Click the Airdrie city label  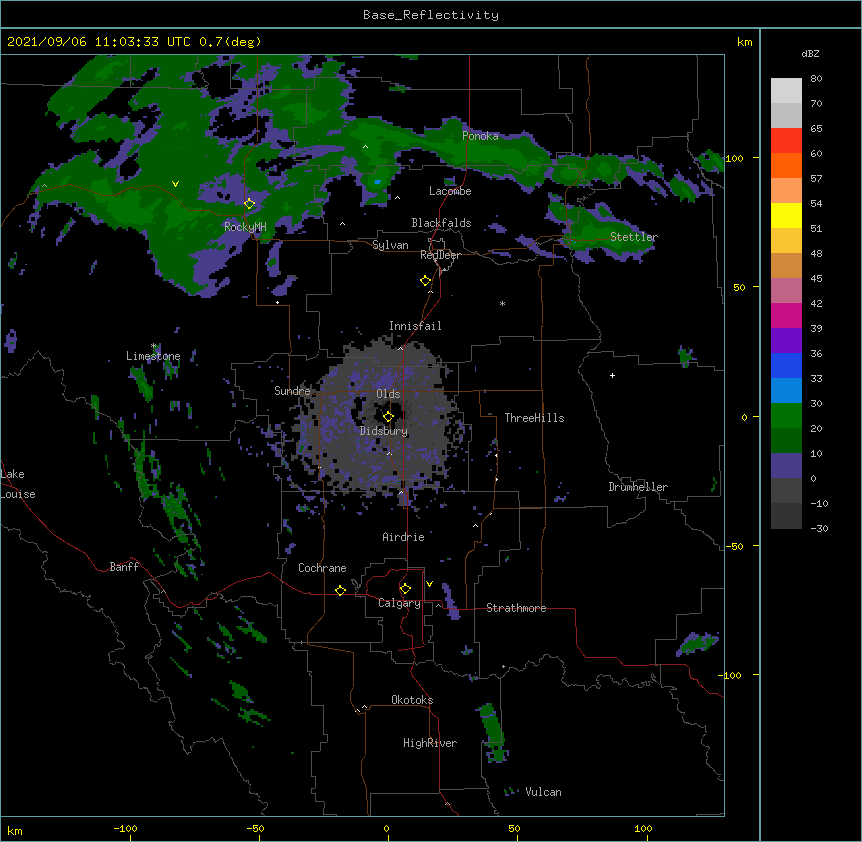404,537
